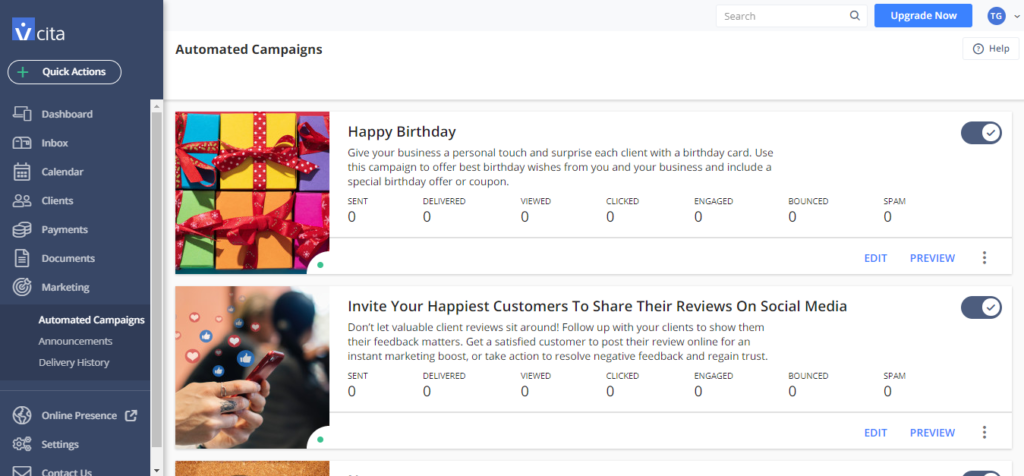Open more options for the Reviews campaign
Image resolution: width=1024 pixels, height=476 pixels.
(x=984, y=432)
